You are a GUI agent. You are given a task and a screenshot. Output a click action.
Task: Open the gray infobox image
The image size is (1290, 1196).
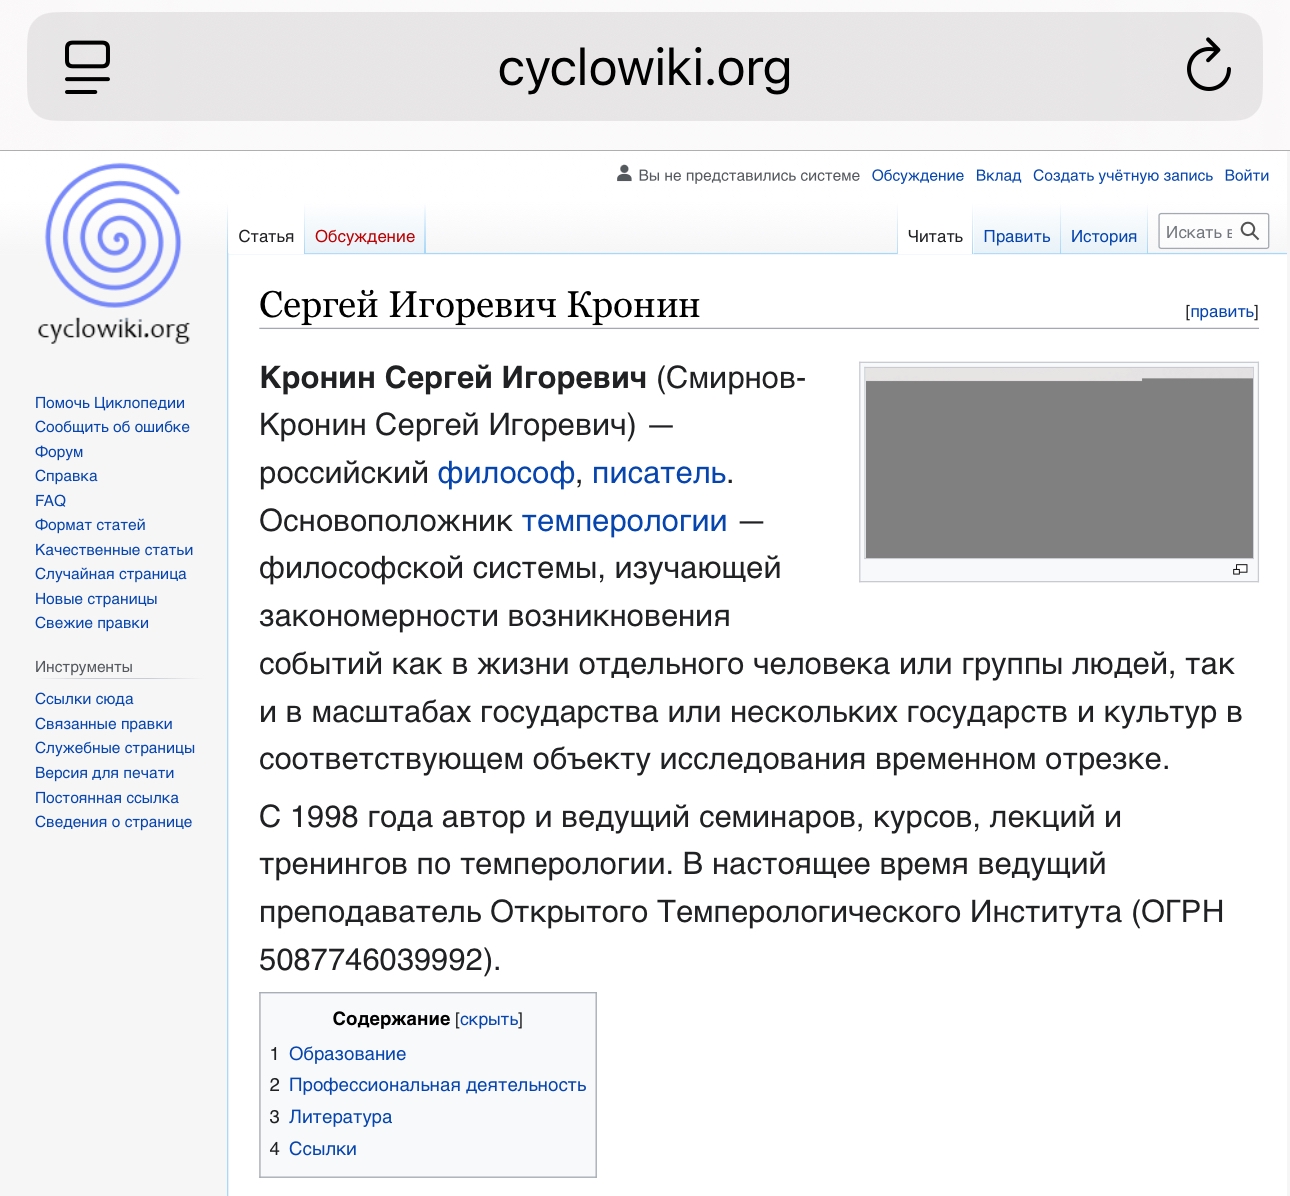pos(1059,463)
